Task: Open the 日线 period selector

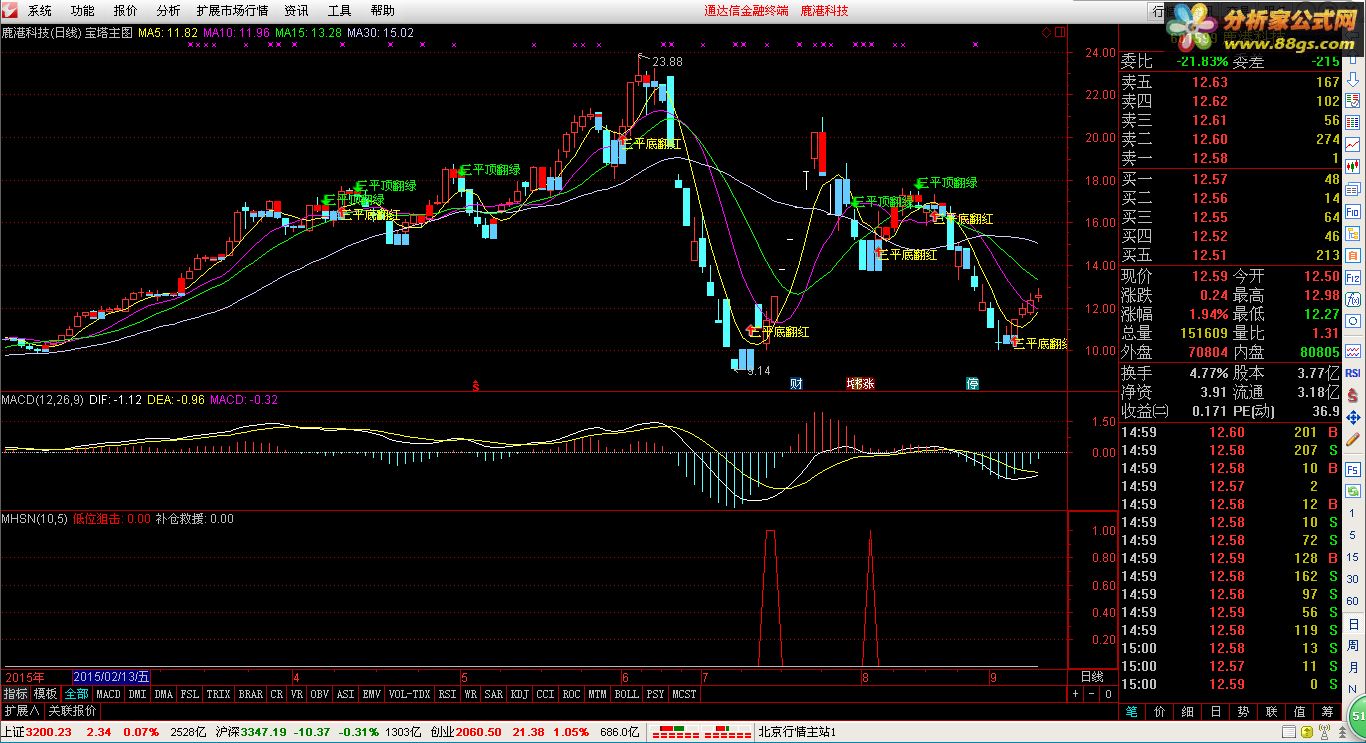Action: pos(1092,676)
